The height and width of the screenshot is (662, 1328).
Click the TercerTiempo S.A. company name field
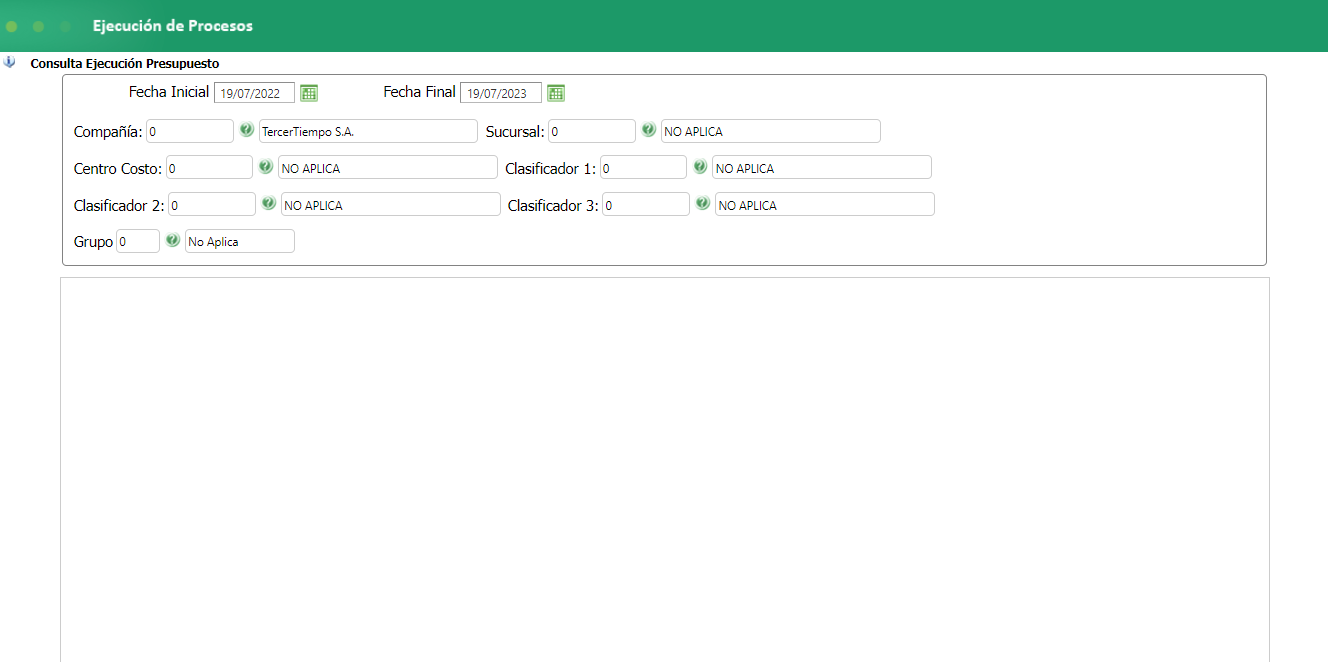click(368, 131)
